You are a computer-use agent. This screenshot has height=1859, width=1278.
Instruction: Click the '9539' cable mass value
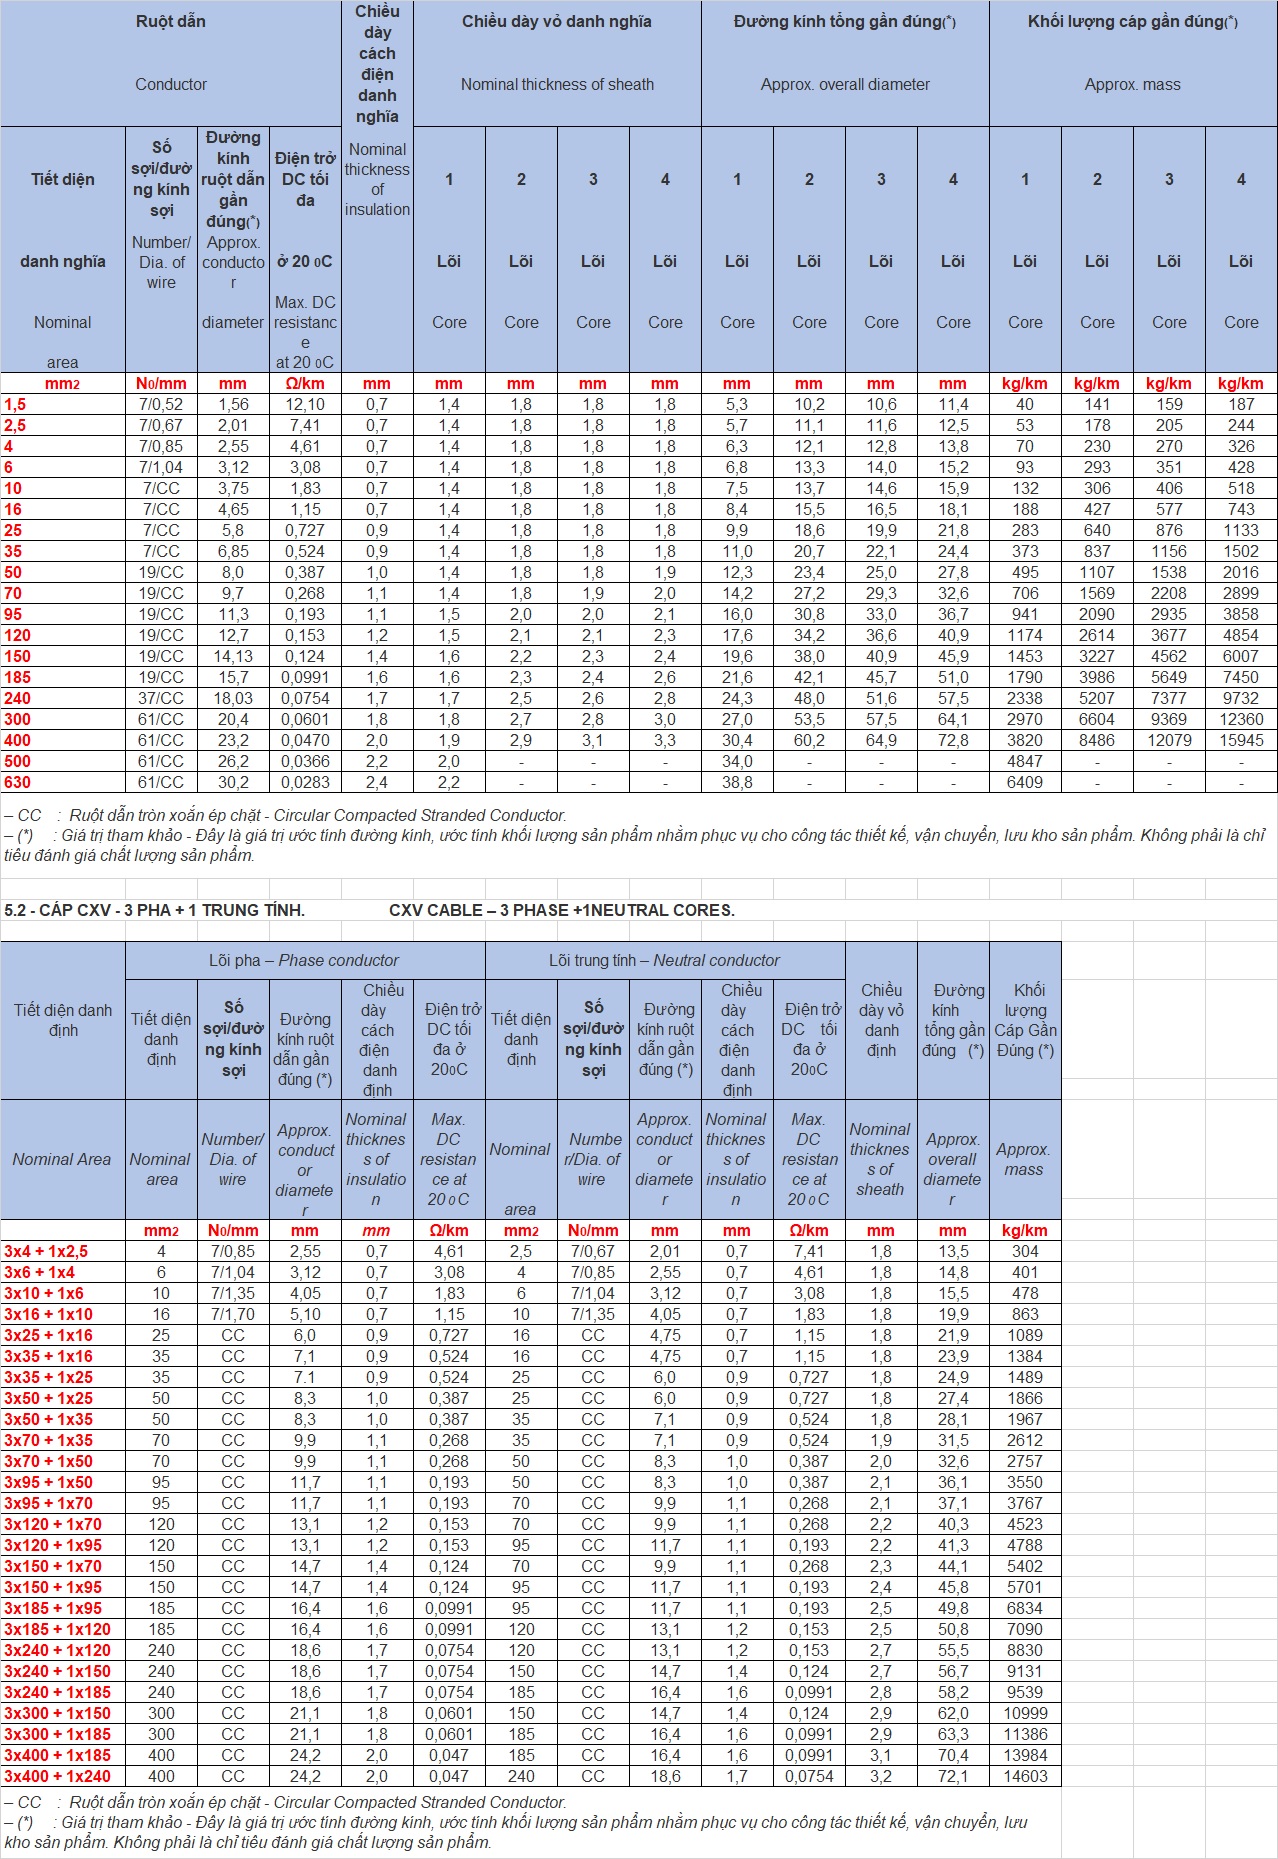click(x=1025, y=1692)
